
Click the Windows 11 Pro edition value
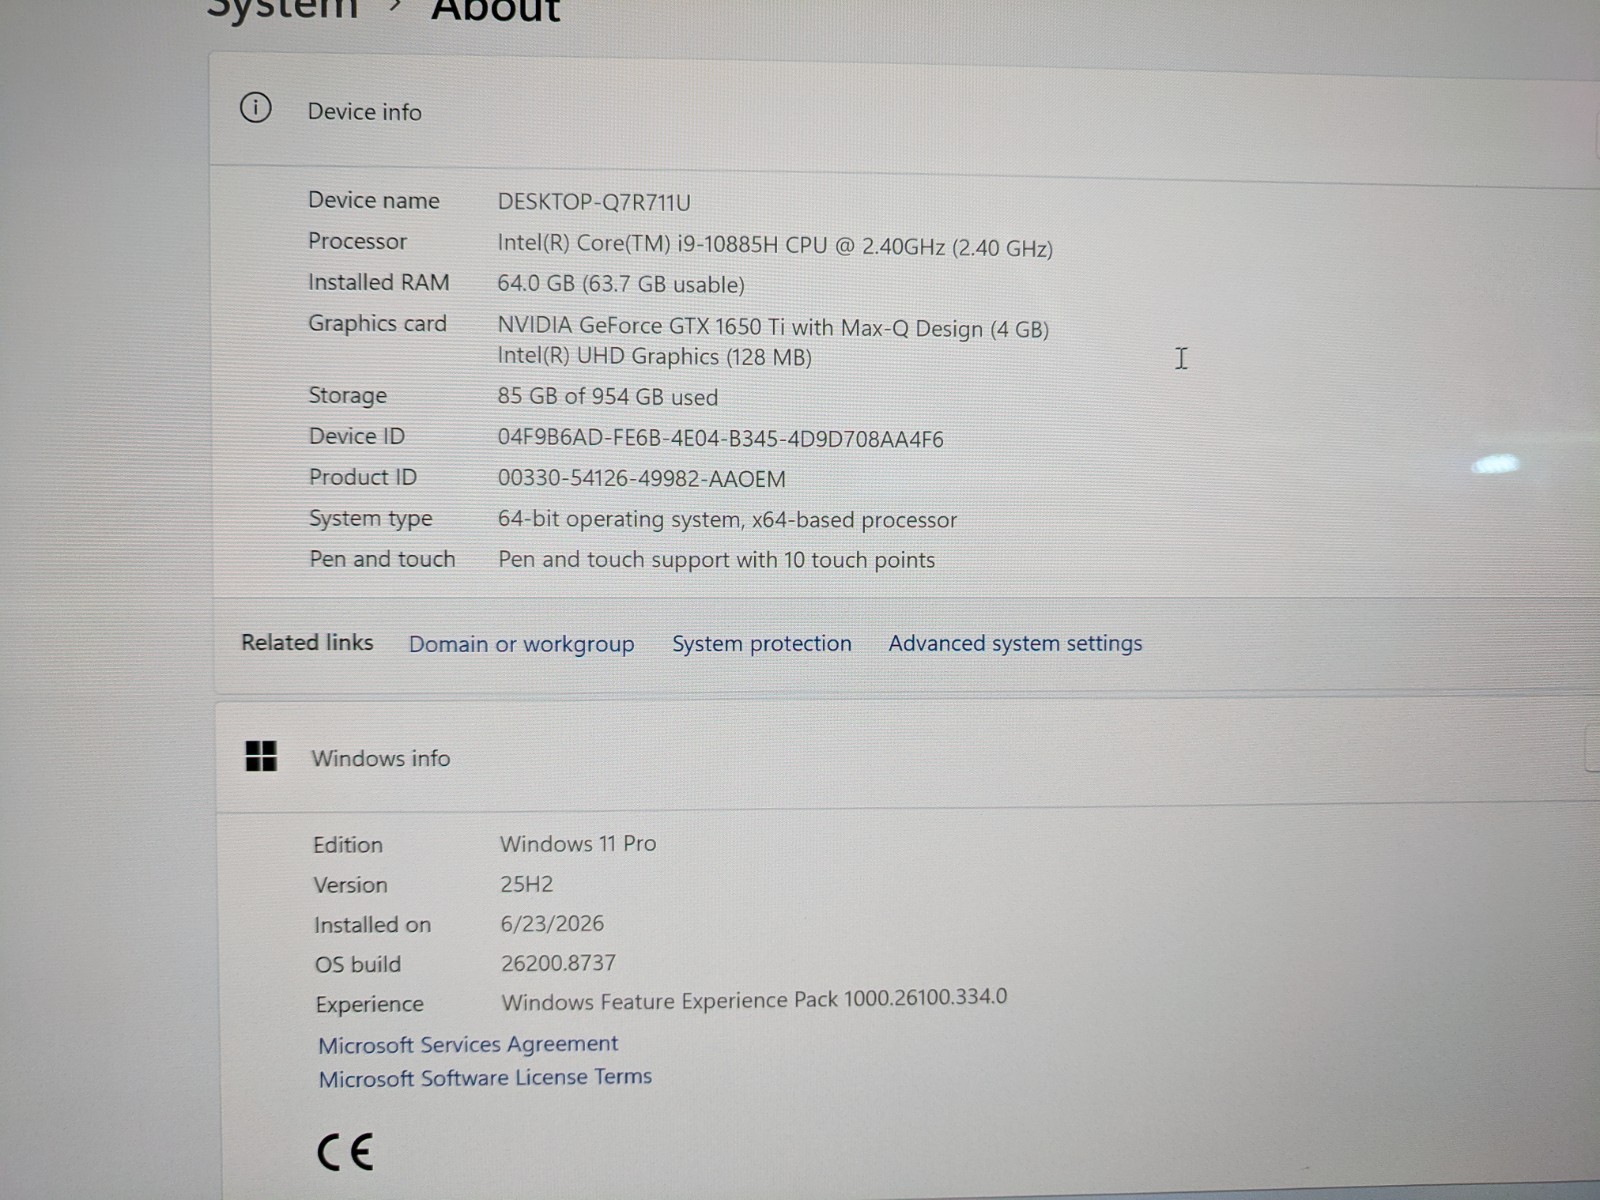point(578,843)
